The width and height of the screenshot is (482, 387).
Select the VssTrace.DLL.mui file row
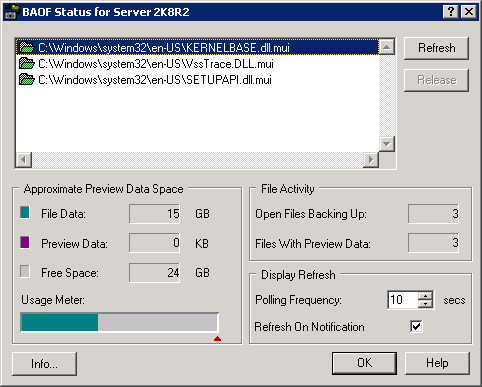pyautogui.click(x=197, y=63)
